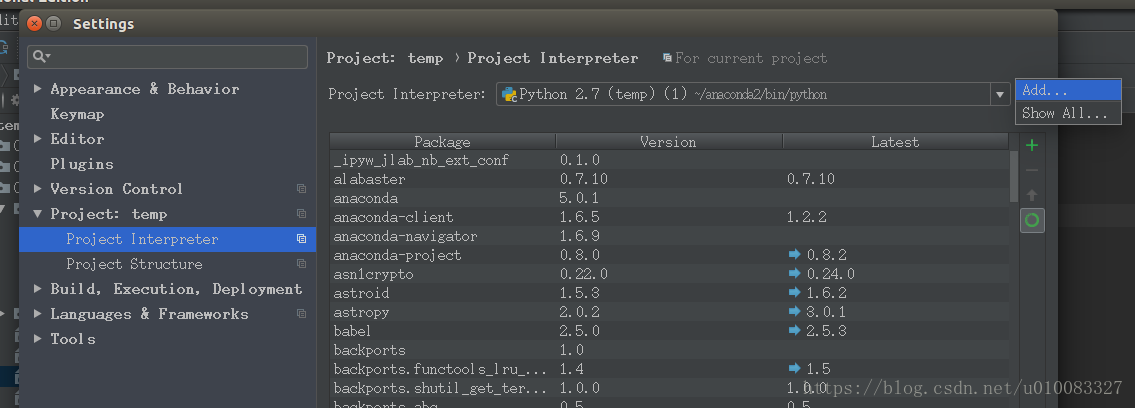Select the anaconda package row

[669, 197]
